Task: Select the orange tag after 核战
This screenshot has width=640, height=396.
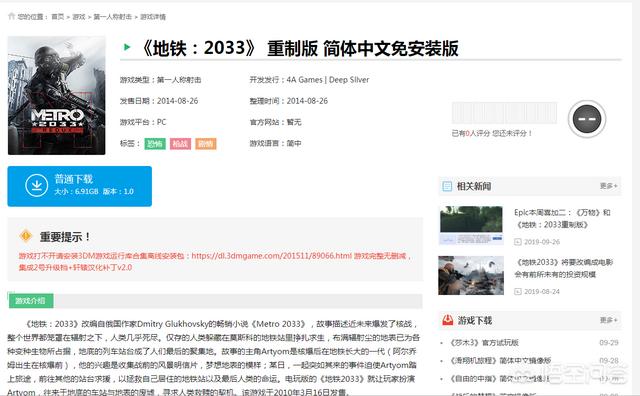Action: tap(206, 144)
